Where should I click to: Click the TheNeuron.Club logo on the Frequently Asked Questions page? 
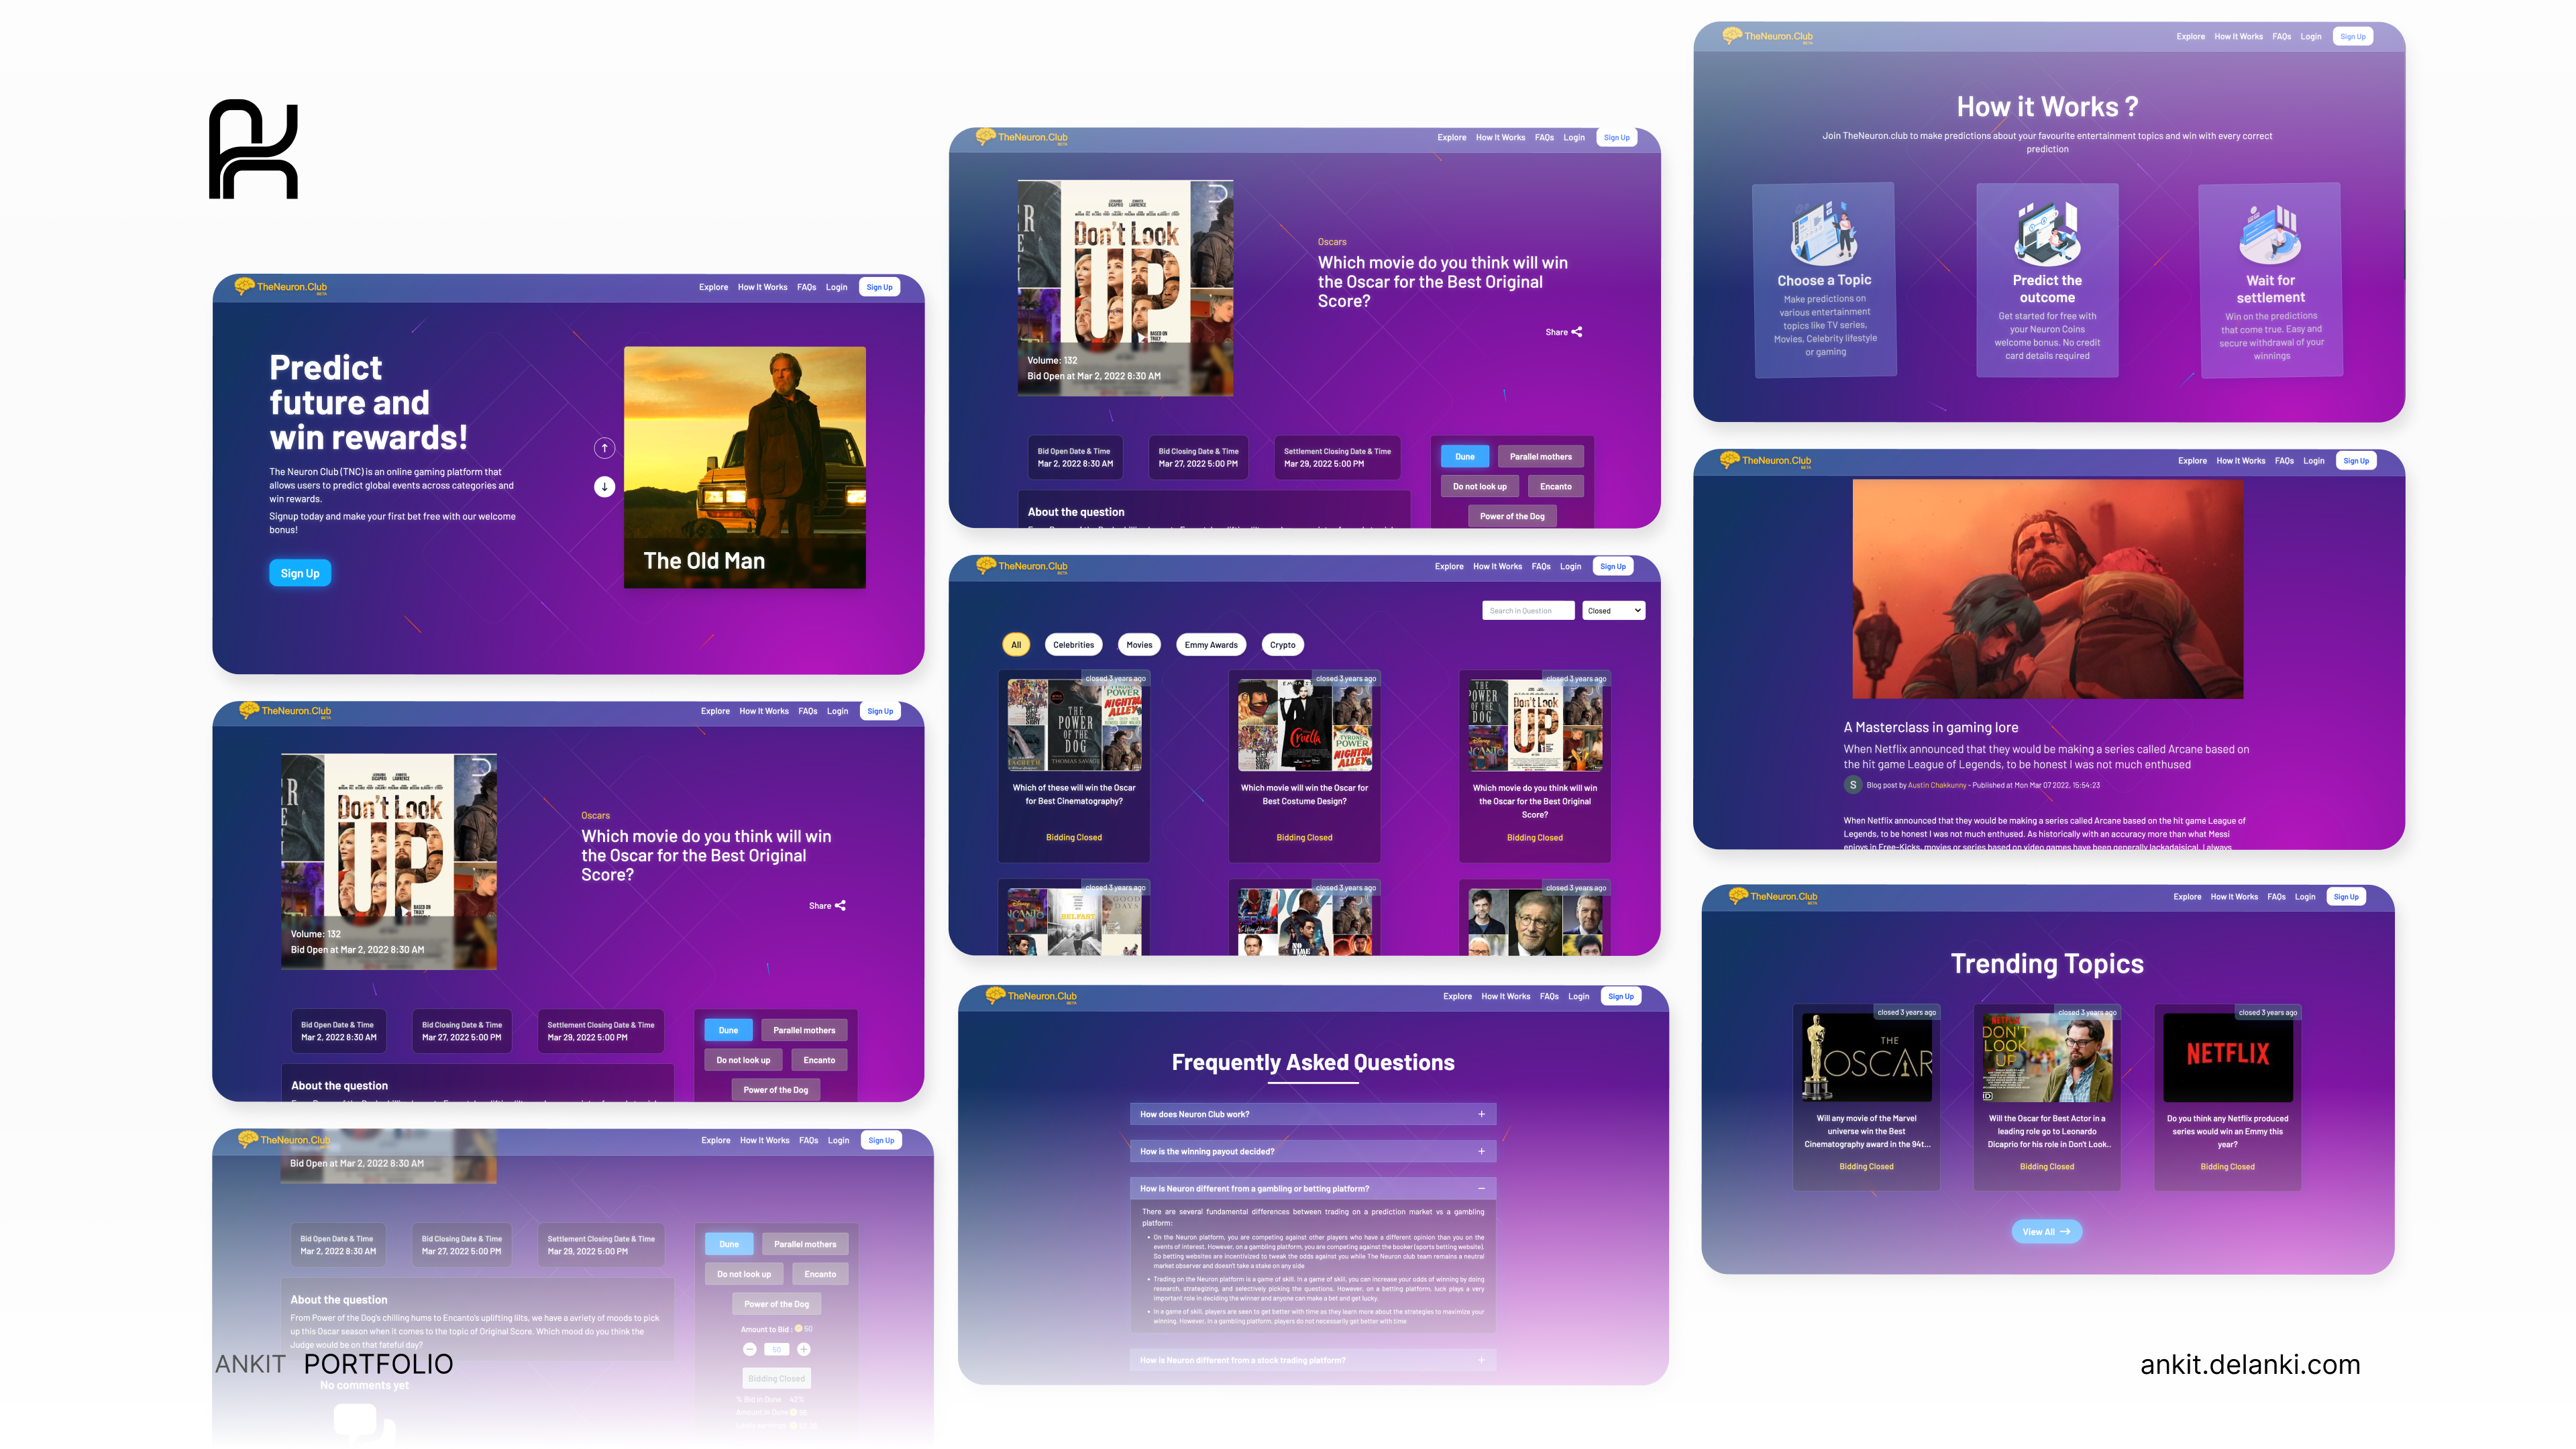1031,996
